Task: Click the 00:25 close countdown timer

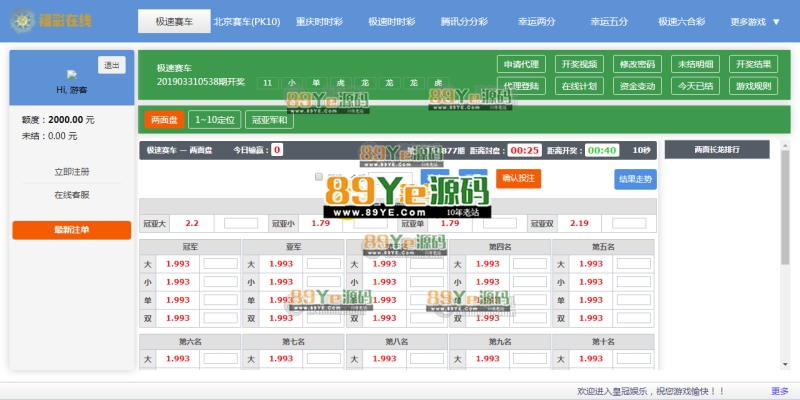Action: click(x=524, y=150)
